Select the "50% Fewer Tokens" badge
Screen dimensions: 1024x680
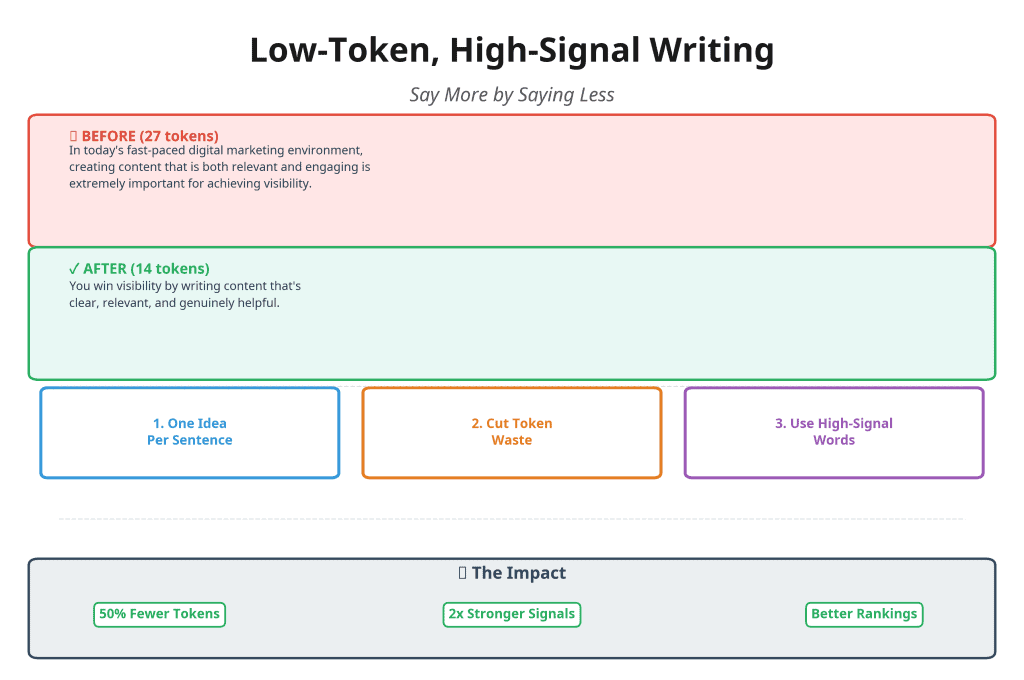160,614
